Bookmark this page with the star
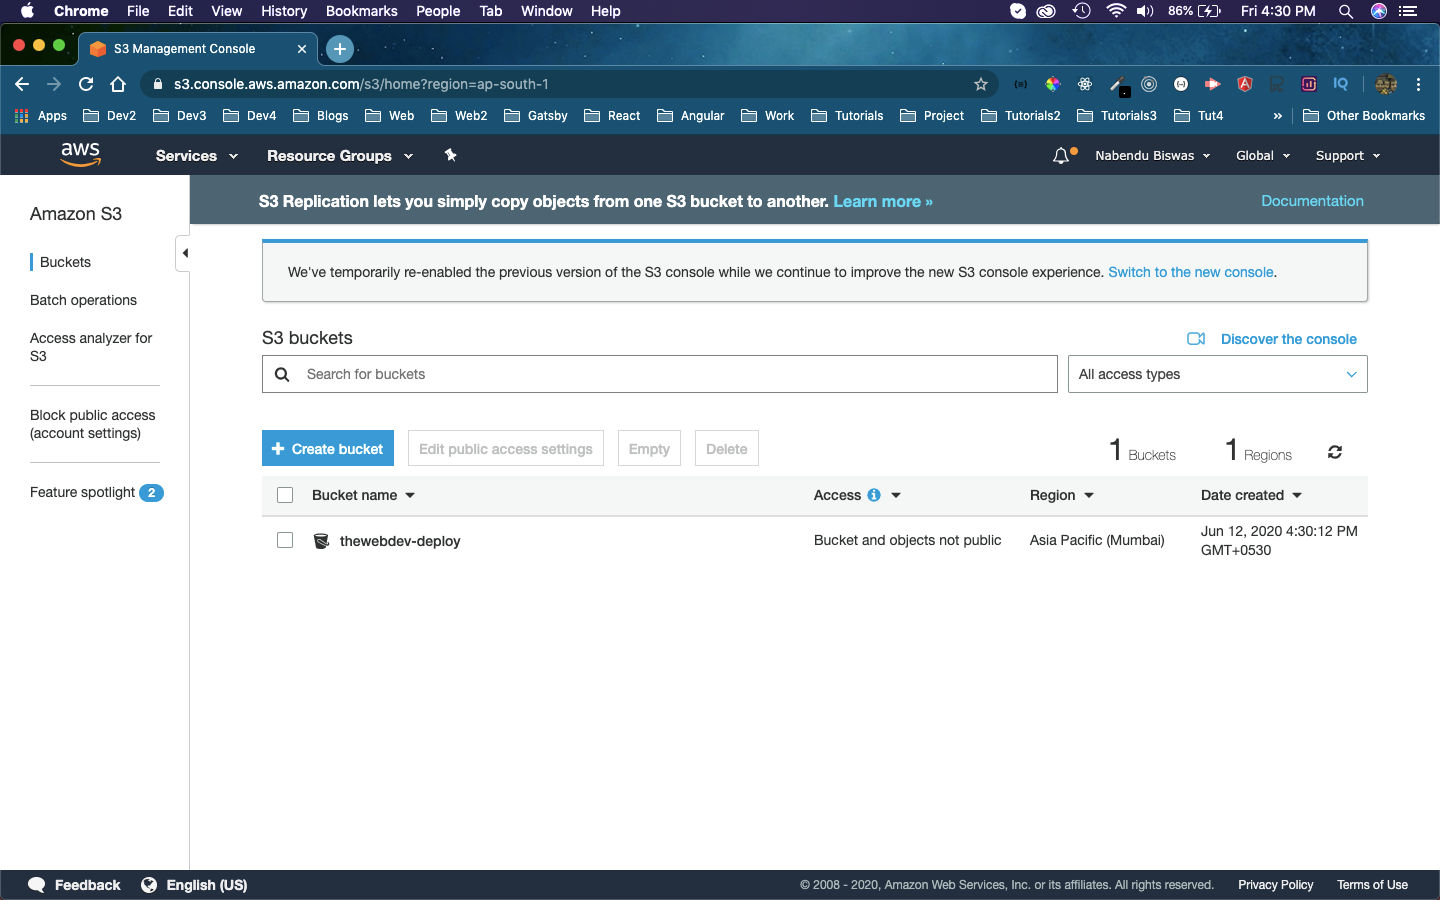Image resolution: width=1440 pixels, height=900 pixels. (981, 84)
